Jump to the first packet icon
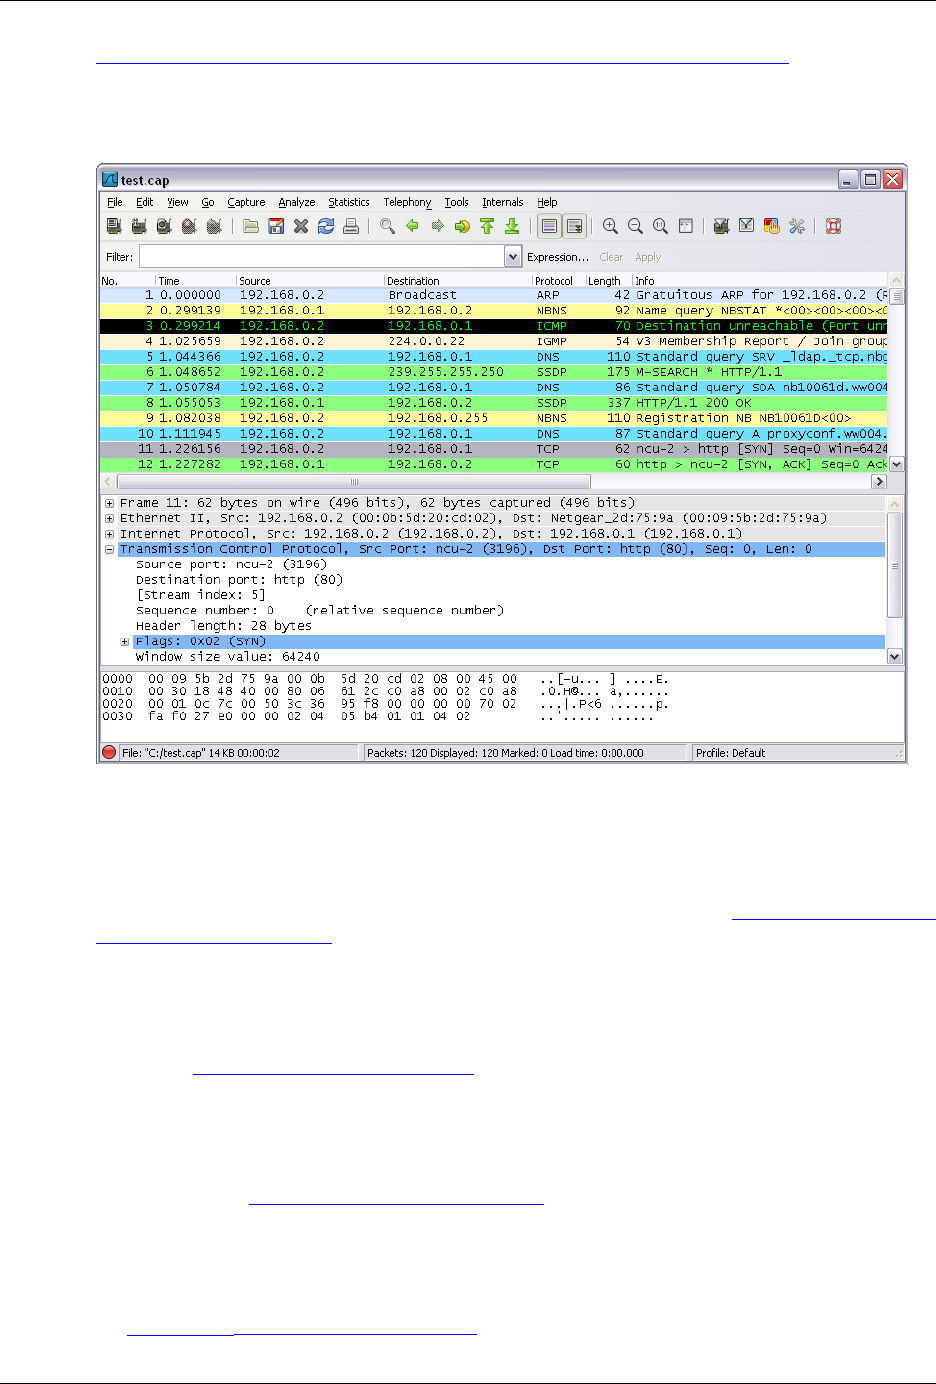The image size is (936, 1384). (487, 227)
